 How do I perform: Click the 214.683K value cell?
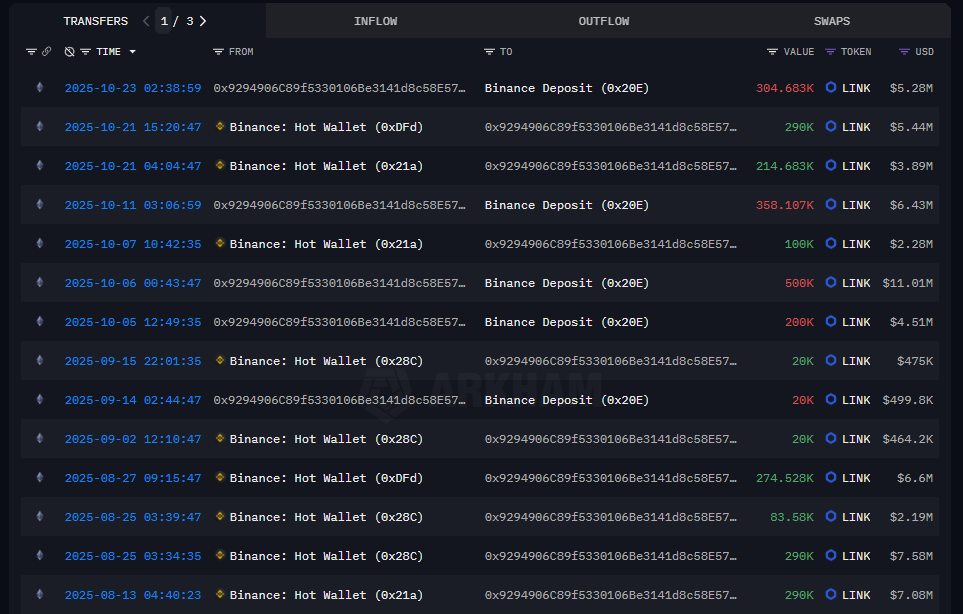[784, 166]
